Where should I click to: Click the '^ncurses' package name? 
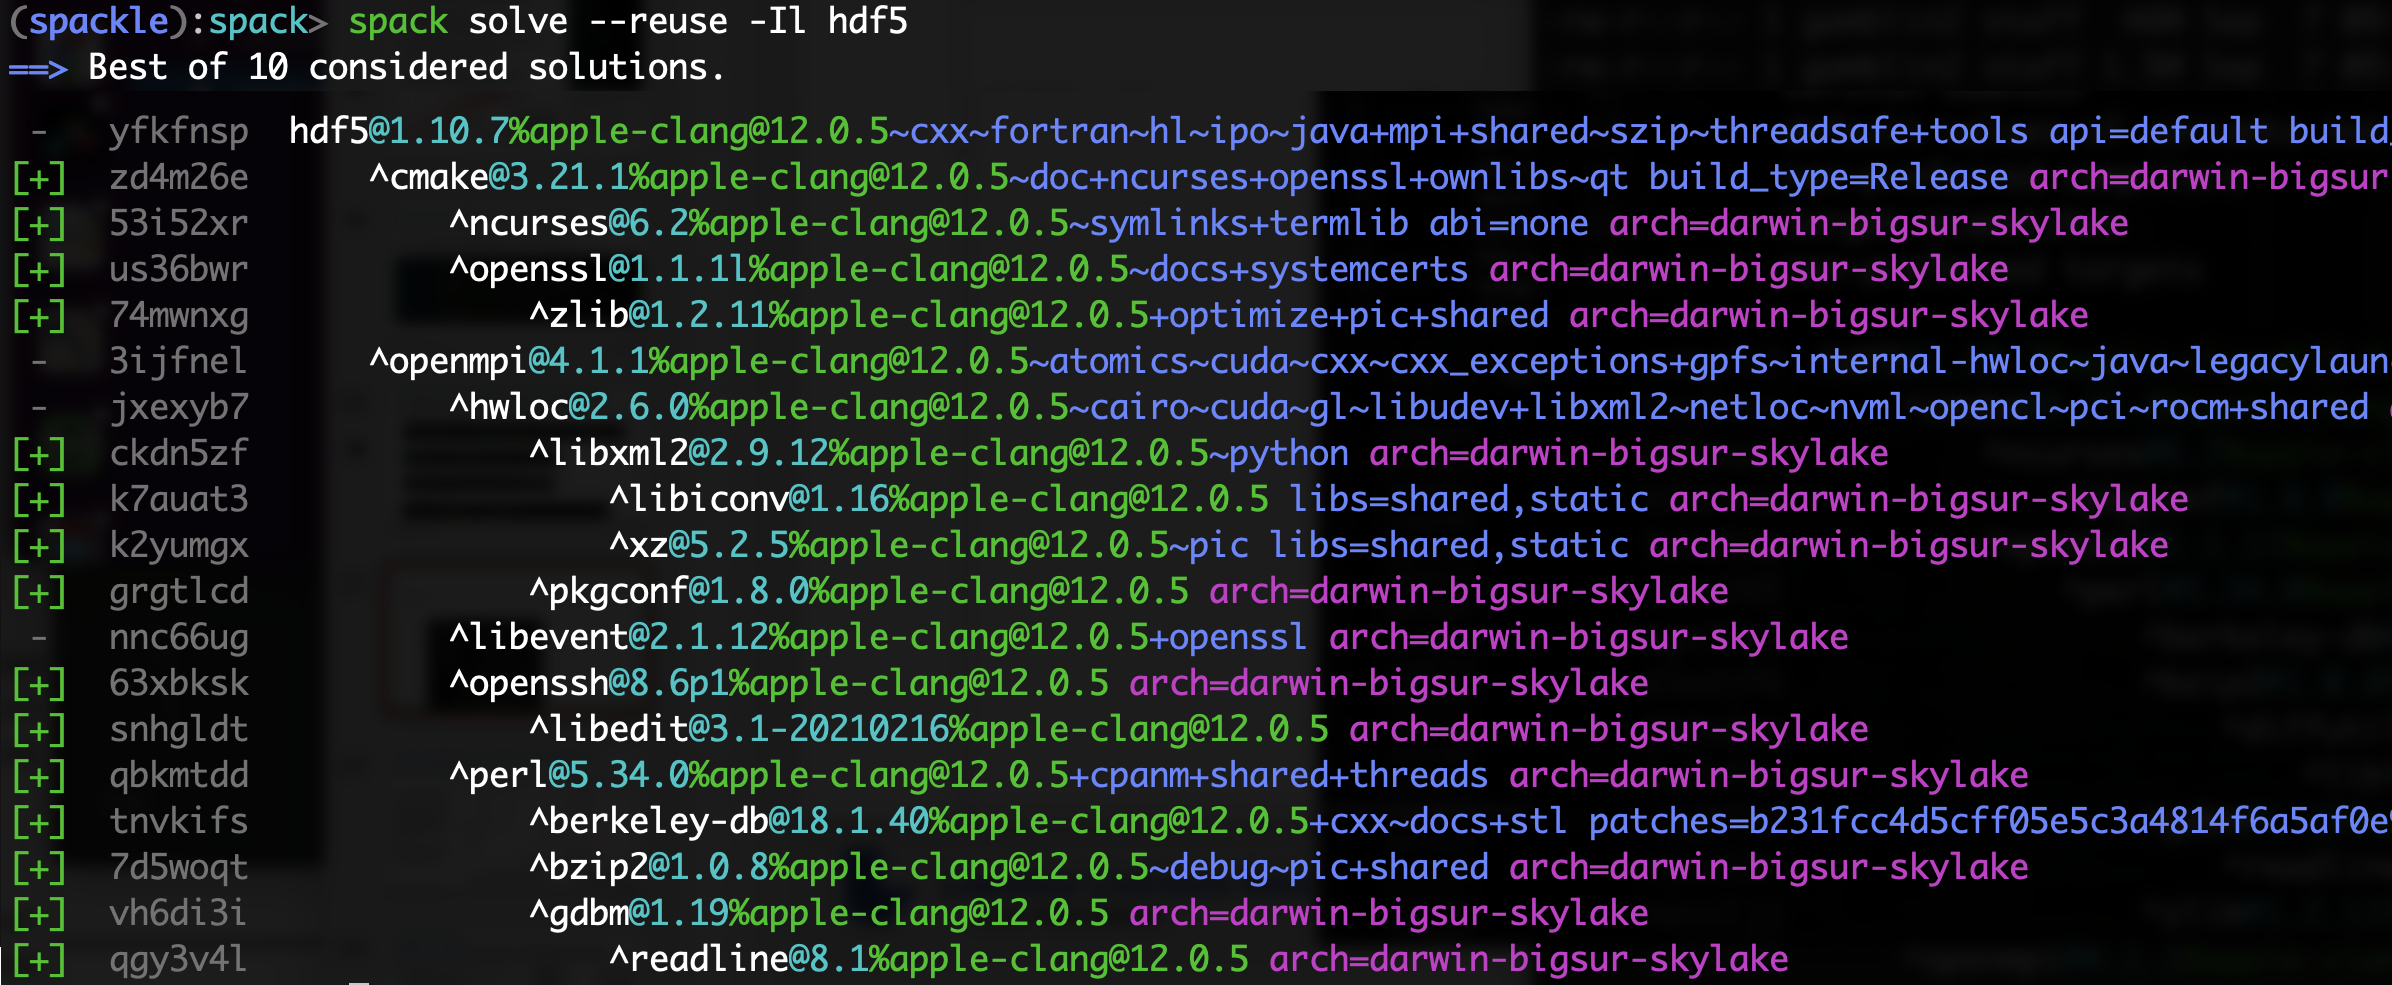click(x=528, y=223)
